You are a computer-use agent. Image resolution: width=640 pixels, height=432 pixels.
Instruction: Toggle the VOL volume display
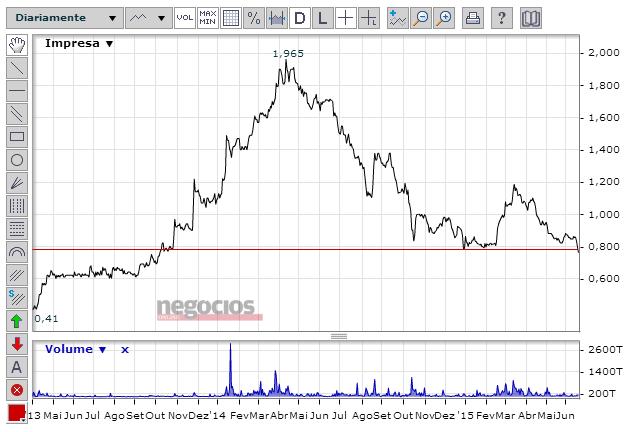185,18
